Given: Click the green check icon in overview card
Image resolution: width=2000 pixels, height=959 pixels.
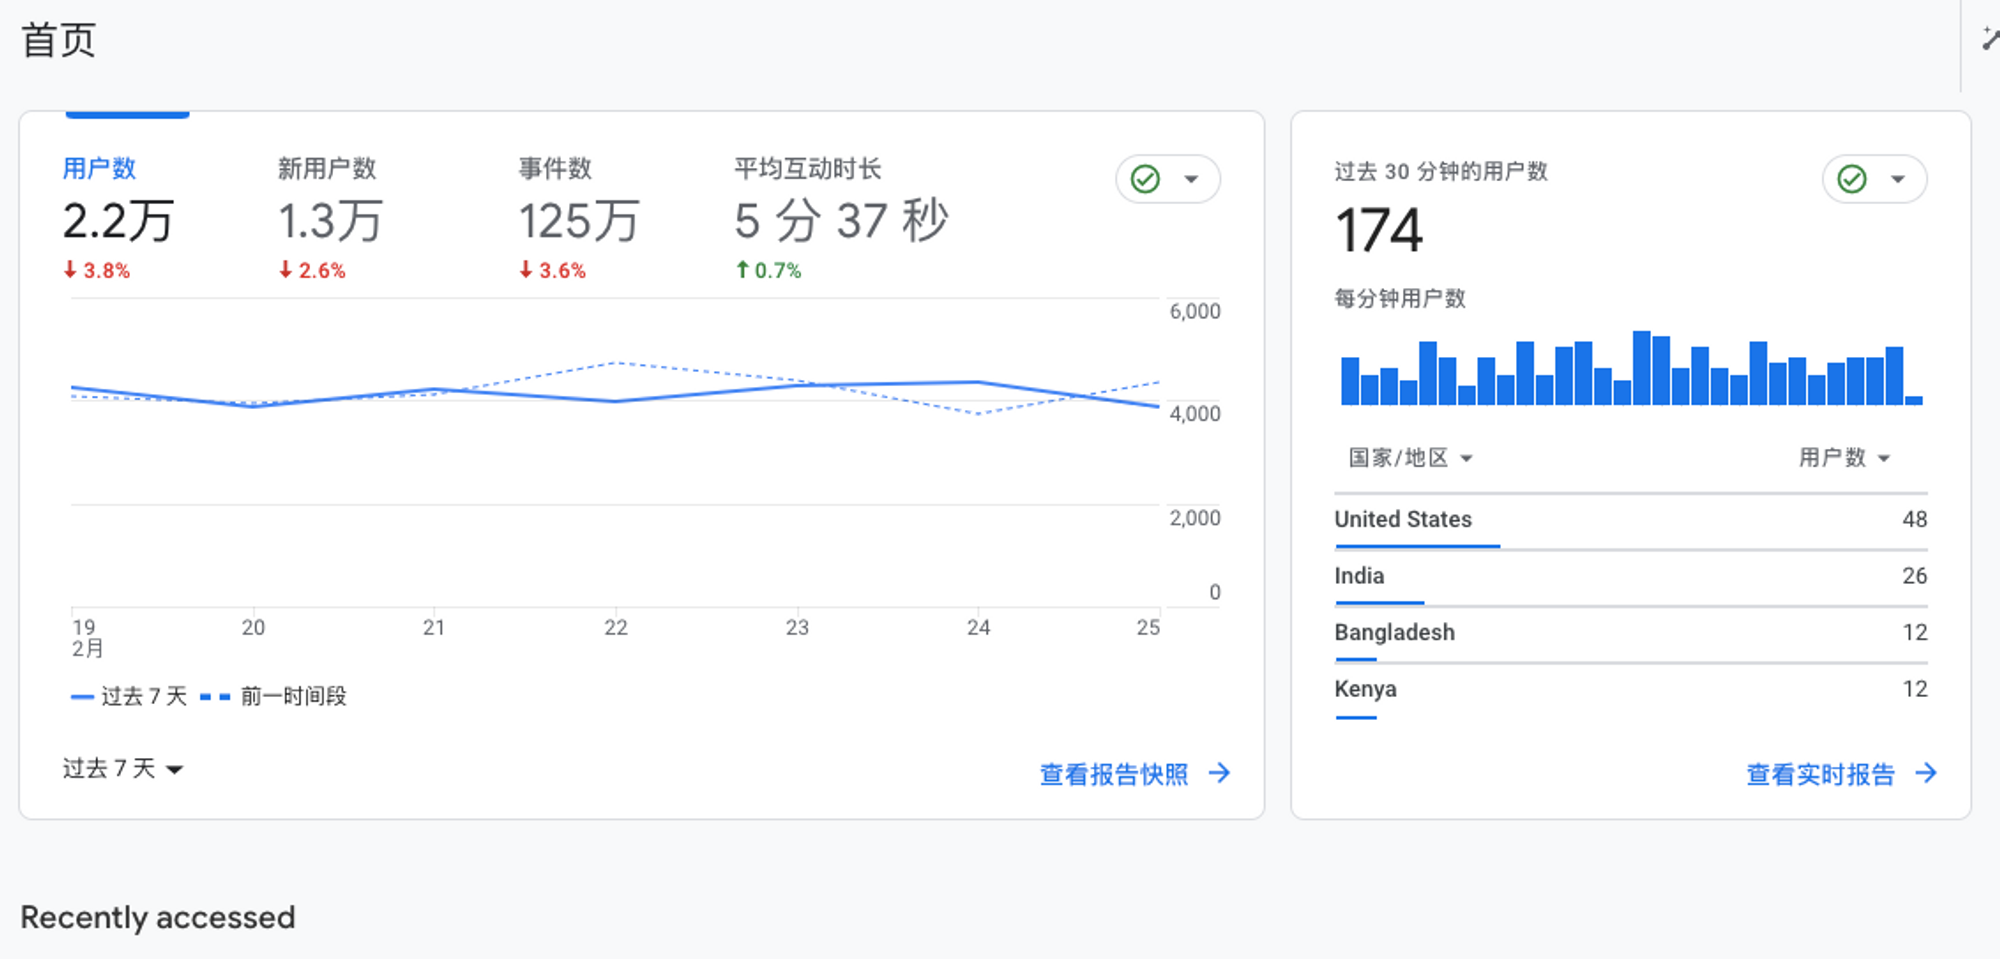Looking at the screenshot, I should (x=1145, y=179).
